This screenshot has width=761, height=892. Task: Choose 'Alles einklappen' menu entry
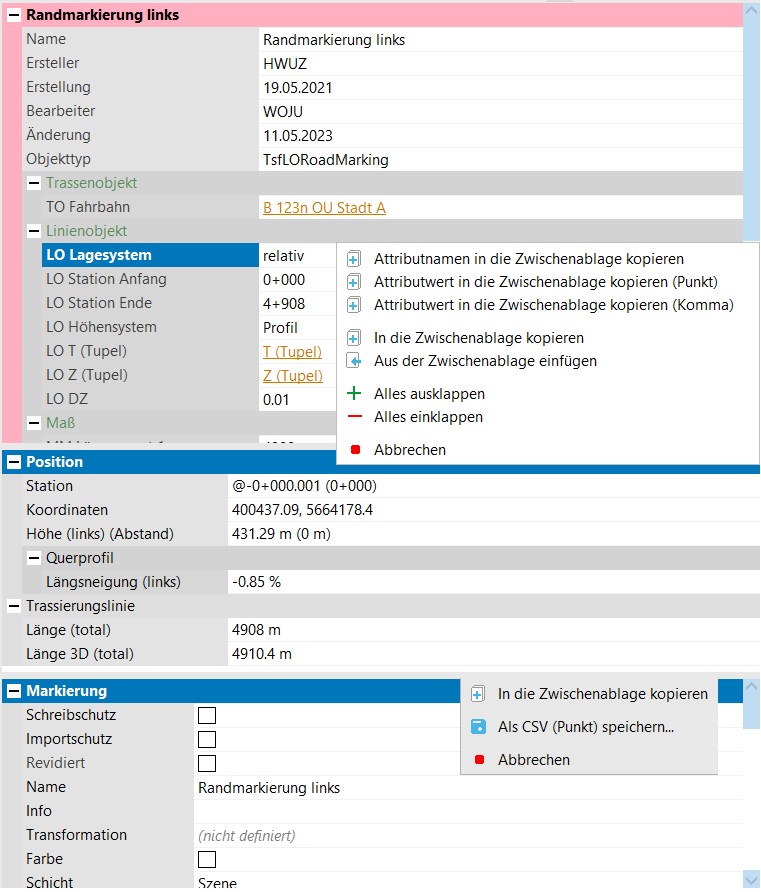pos(428,417)
